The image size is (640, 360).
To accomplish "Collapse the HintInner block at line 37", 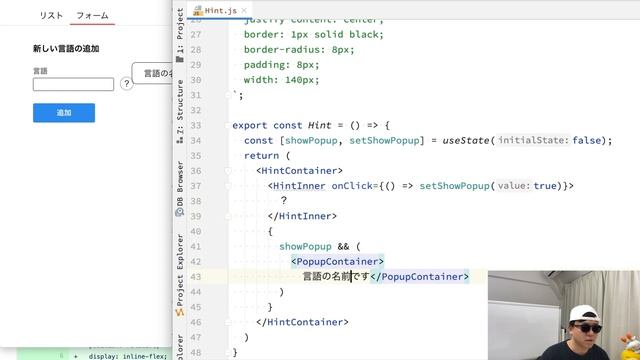I will pyautogui.click(x=228, y=186).
